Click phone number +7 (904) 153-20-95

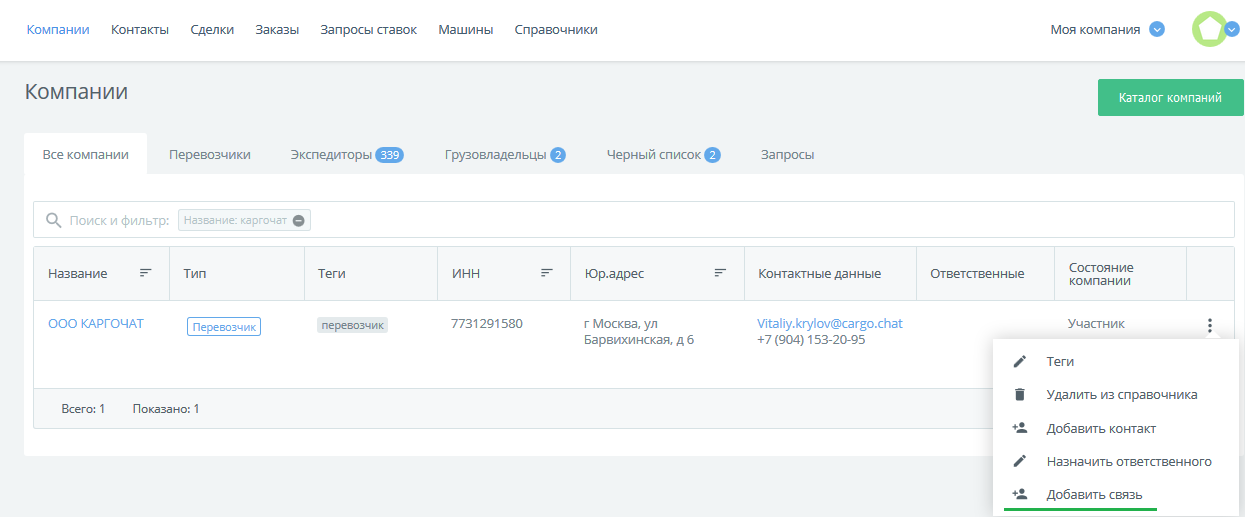pyautogui.click(x=811, y=339)
